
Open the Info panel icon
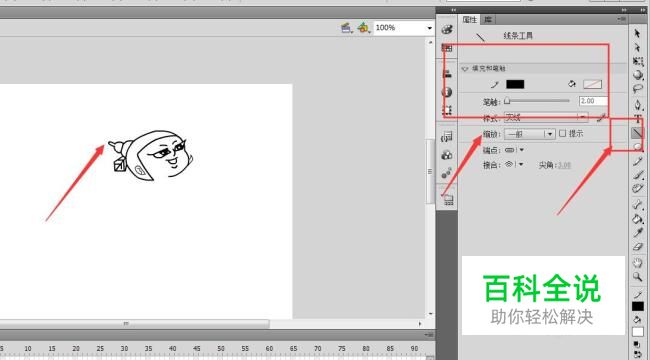[x=447, y=92]
